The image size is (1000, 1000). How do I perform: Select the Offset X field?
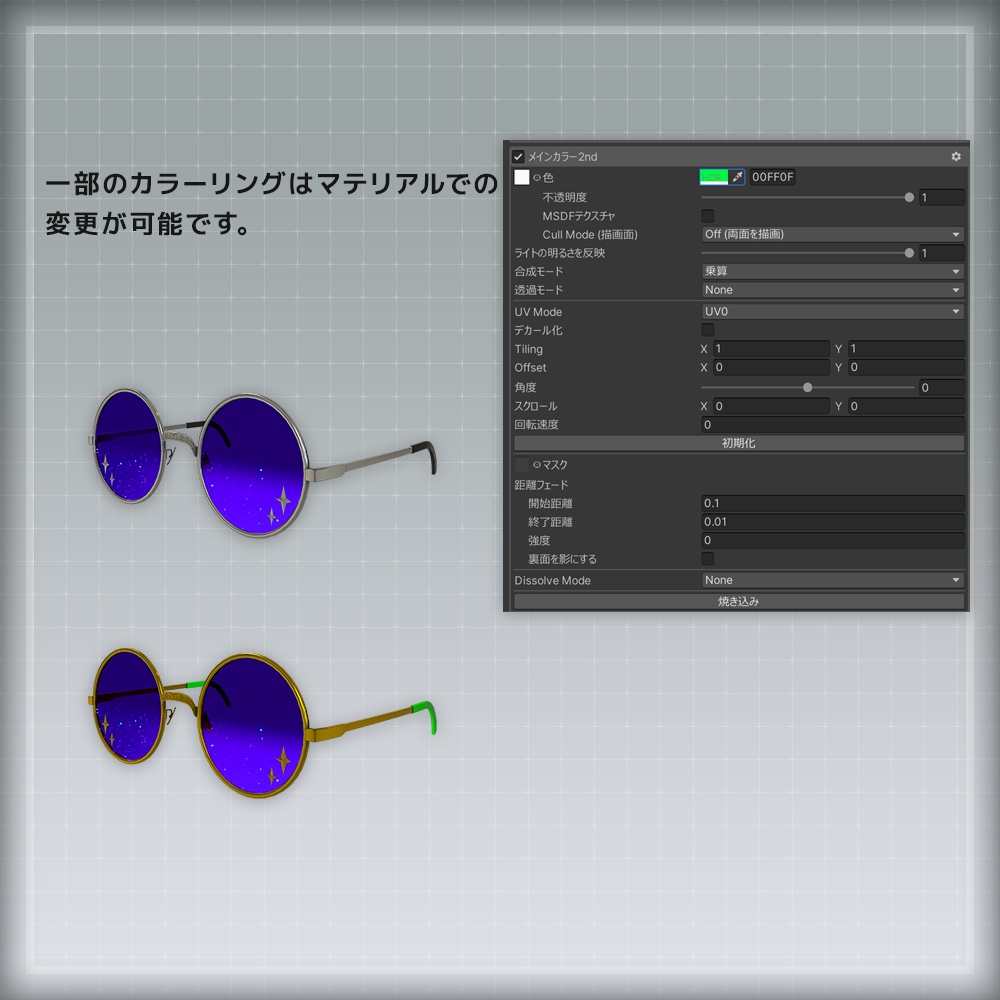[x=770, y=367]
